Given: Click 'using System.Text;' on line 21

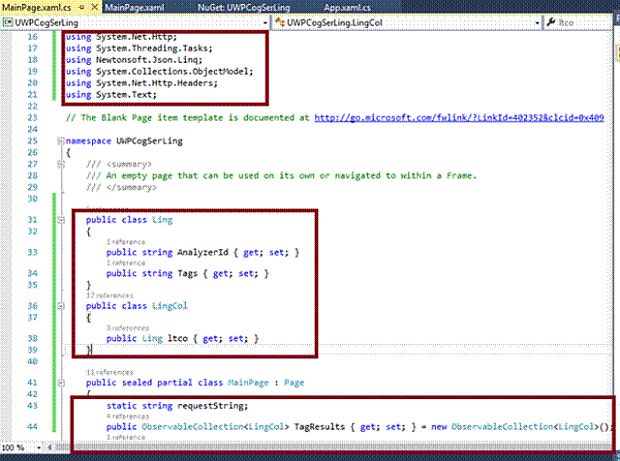Looking at the screenshot, I should 111,95.
